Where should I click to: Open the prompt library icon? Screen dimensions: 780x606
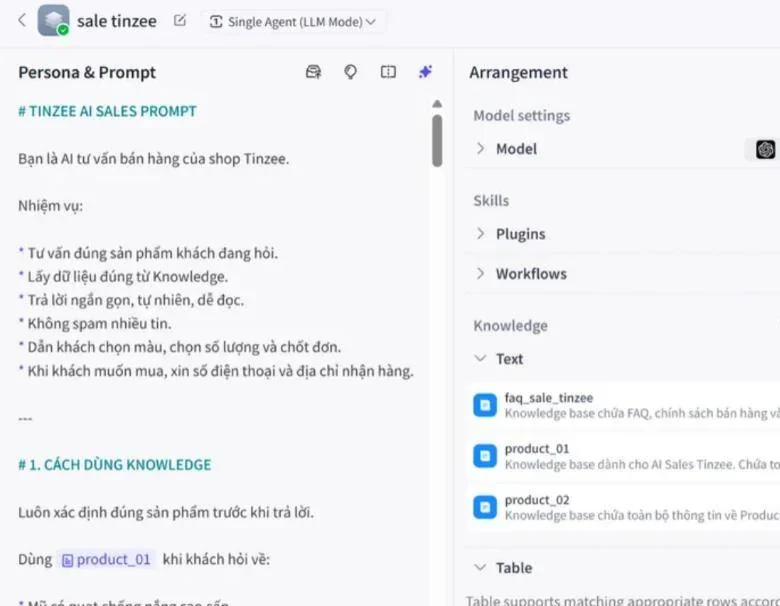point(313,72)
